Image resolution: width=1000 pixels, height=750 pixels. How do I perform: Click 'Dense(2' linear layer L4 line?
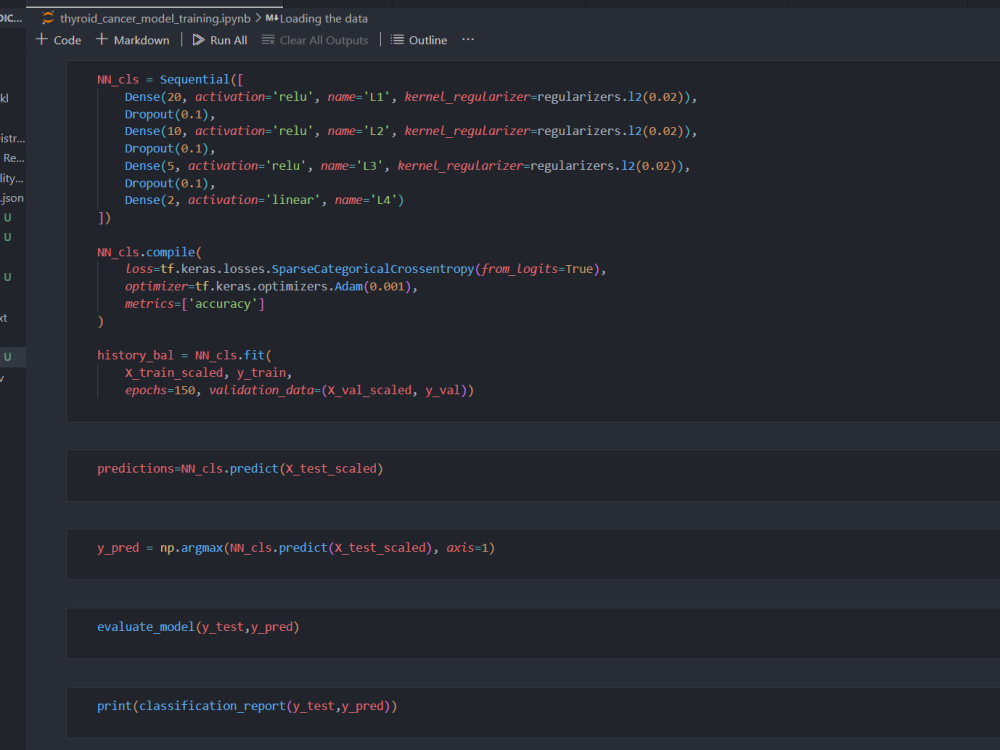264,200
